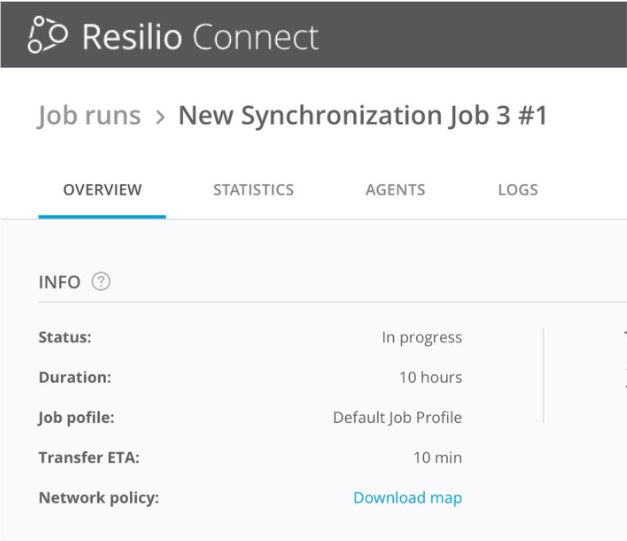Select the Default Job Profile value
Screen dimensions: 627x541
[x=397, y=418]
